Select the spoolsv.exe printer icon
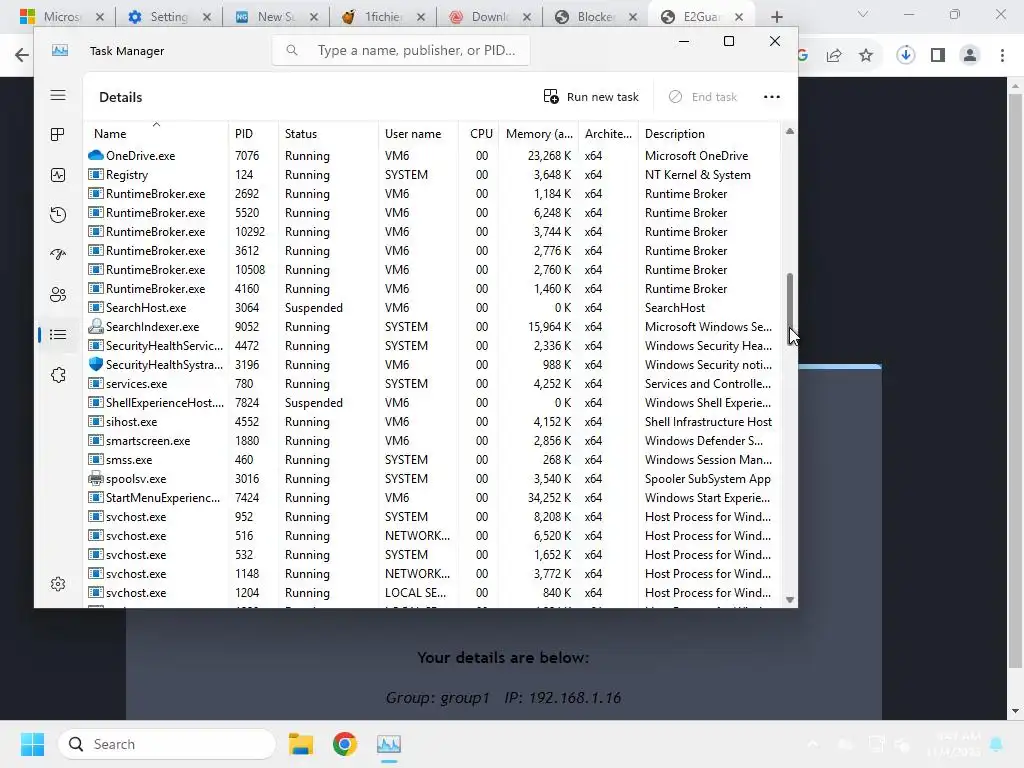 point(96,478)
